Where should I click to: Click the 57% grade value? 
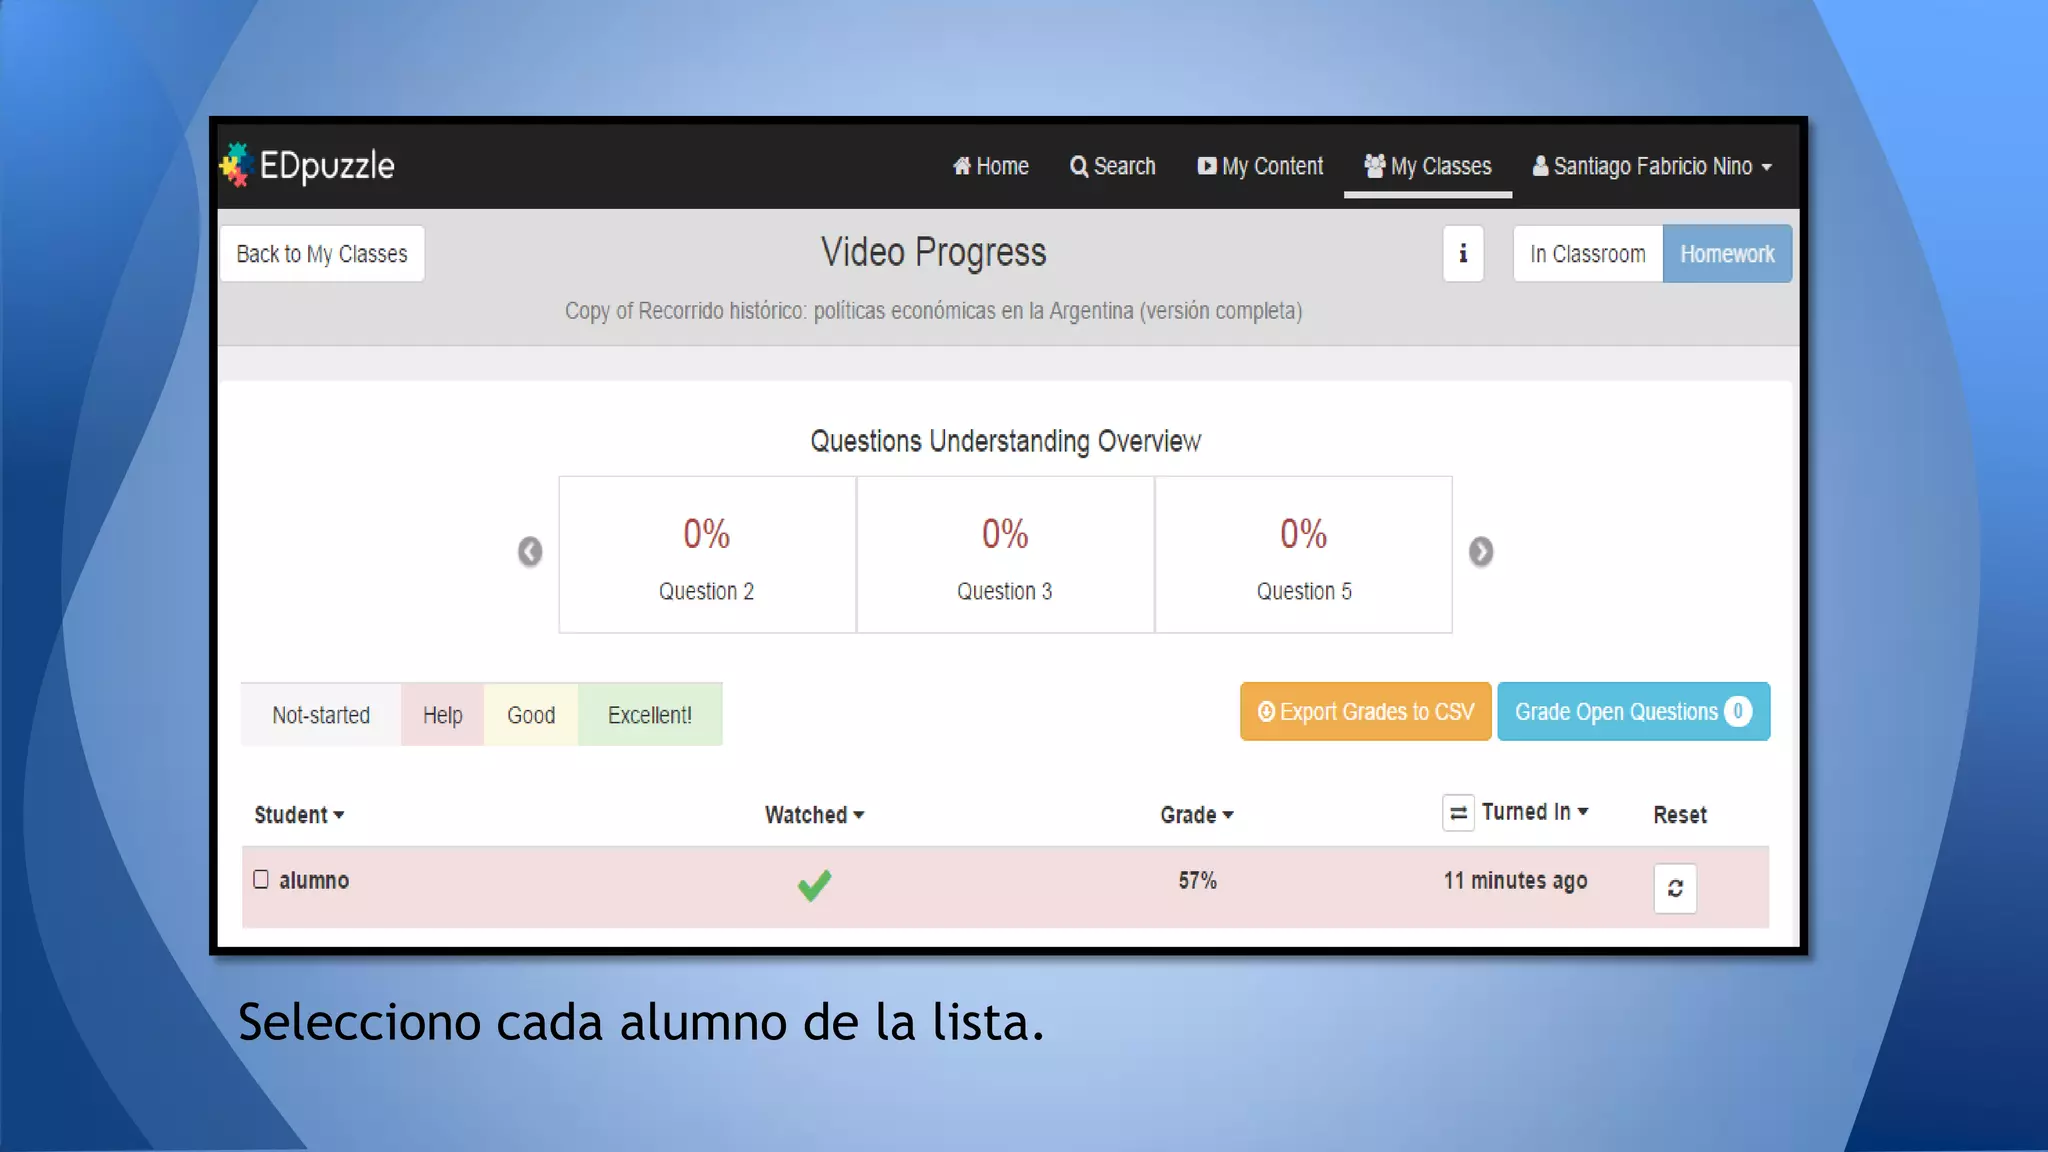pyautogui.click(x=1197, y=881)
